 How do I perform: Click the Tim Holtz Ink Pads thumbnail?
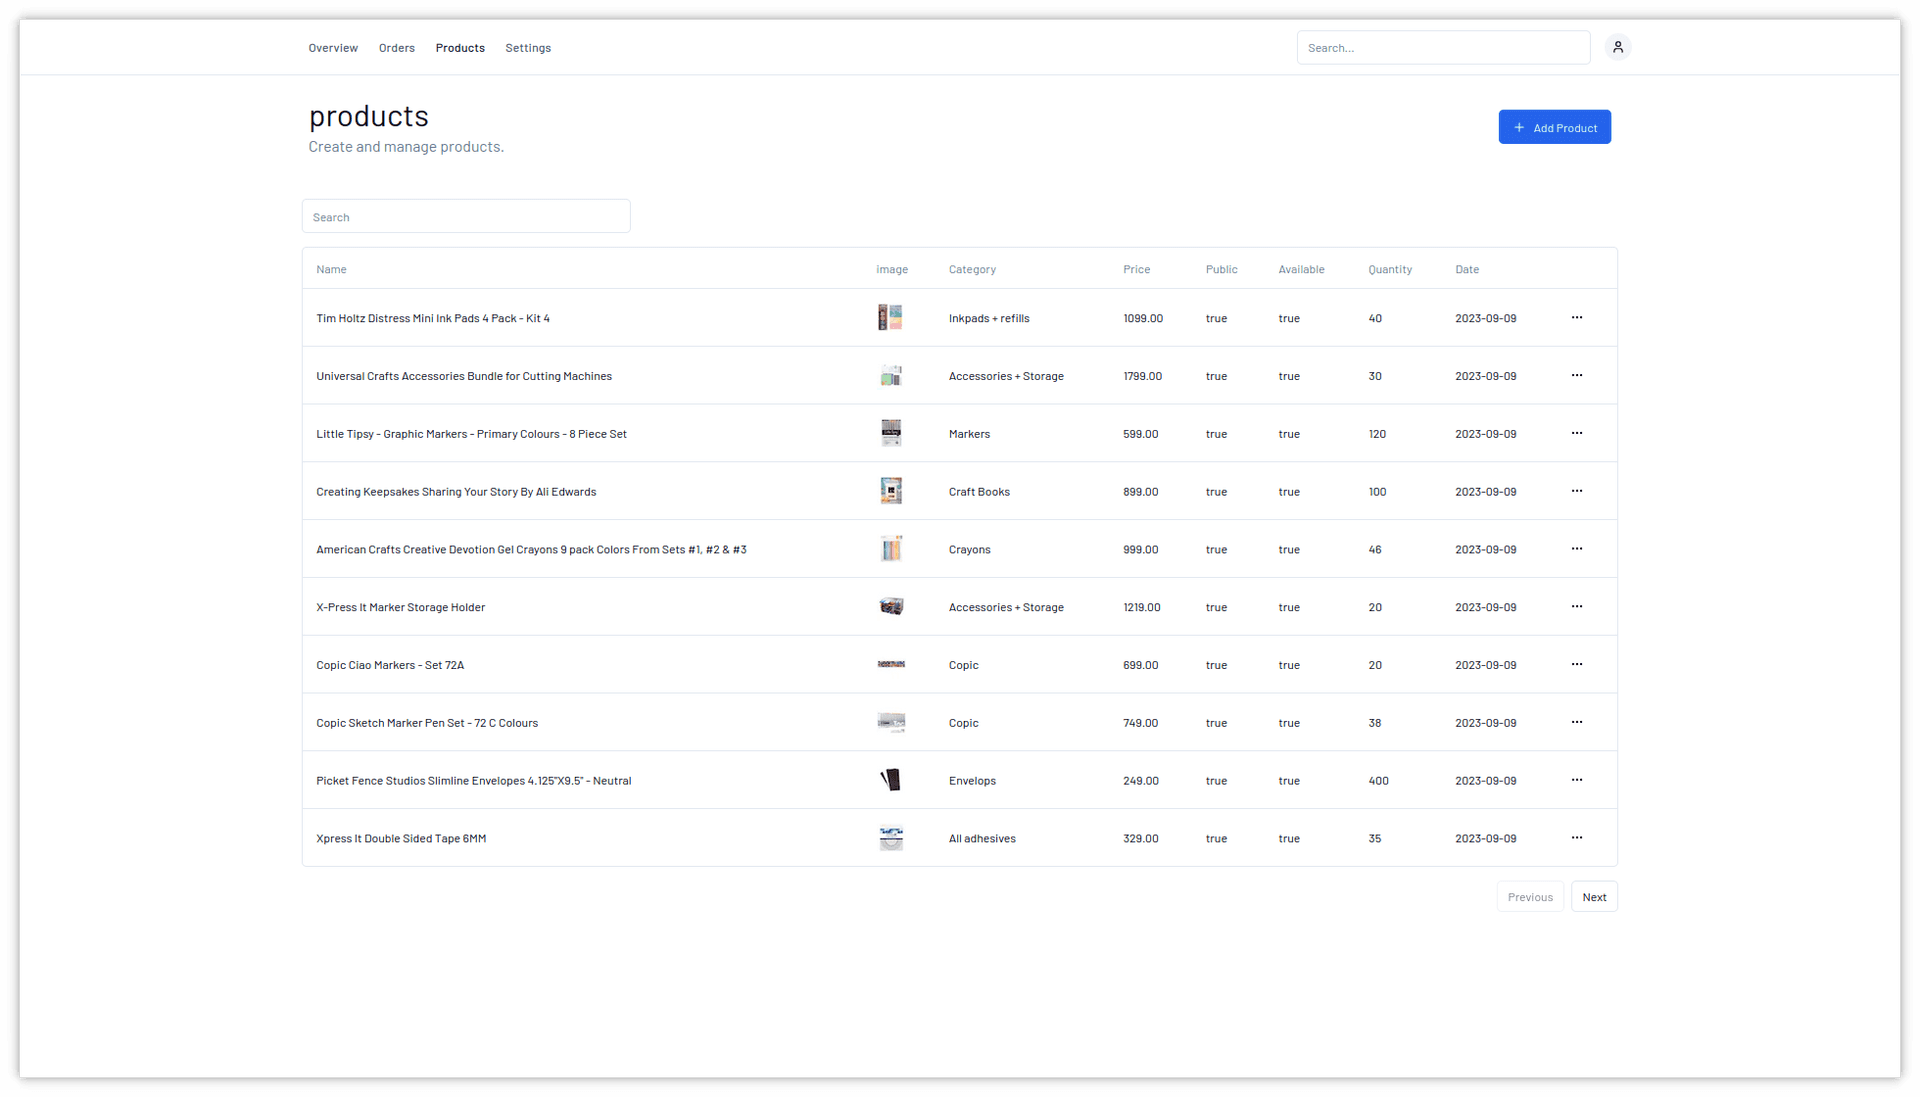click(x=890, y=318)
